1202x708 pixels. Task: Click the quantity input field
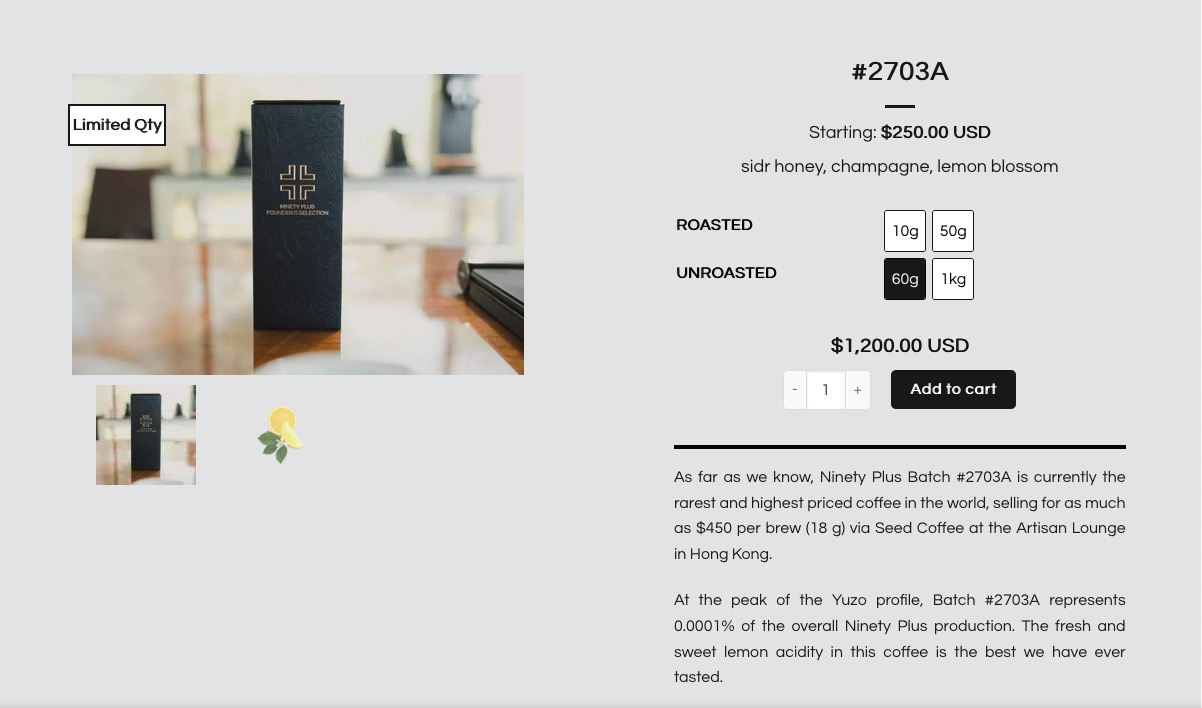tap(826, 390)
